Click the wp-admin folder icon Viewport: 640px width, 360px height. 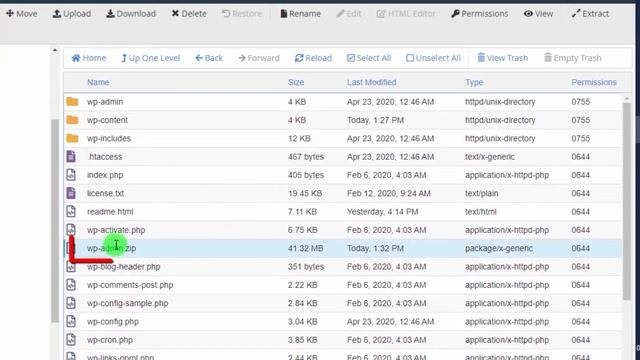pyautogui.click(x=72, y=101)
